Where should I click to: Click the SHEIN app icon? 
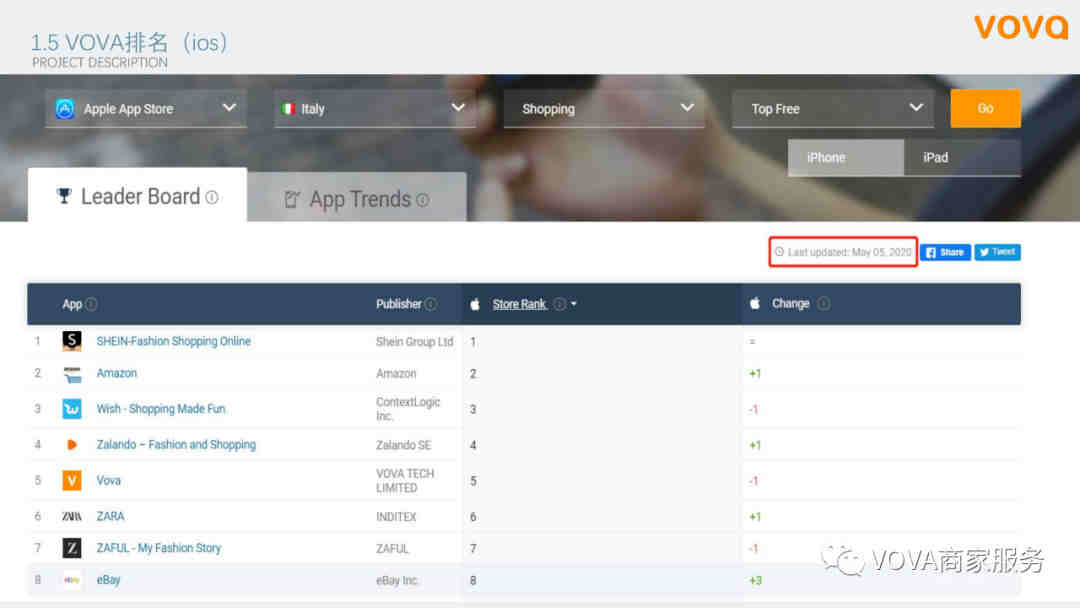coord(72,341)
